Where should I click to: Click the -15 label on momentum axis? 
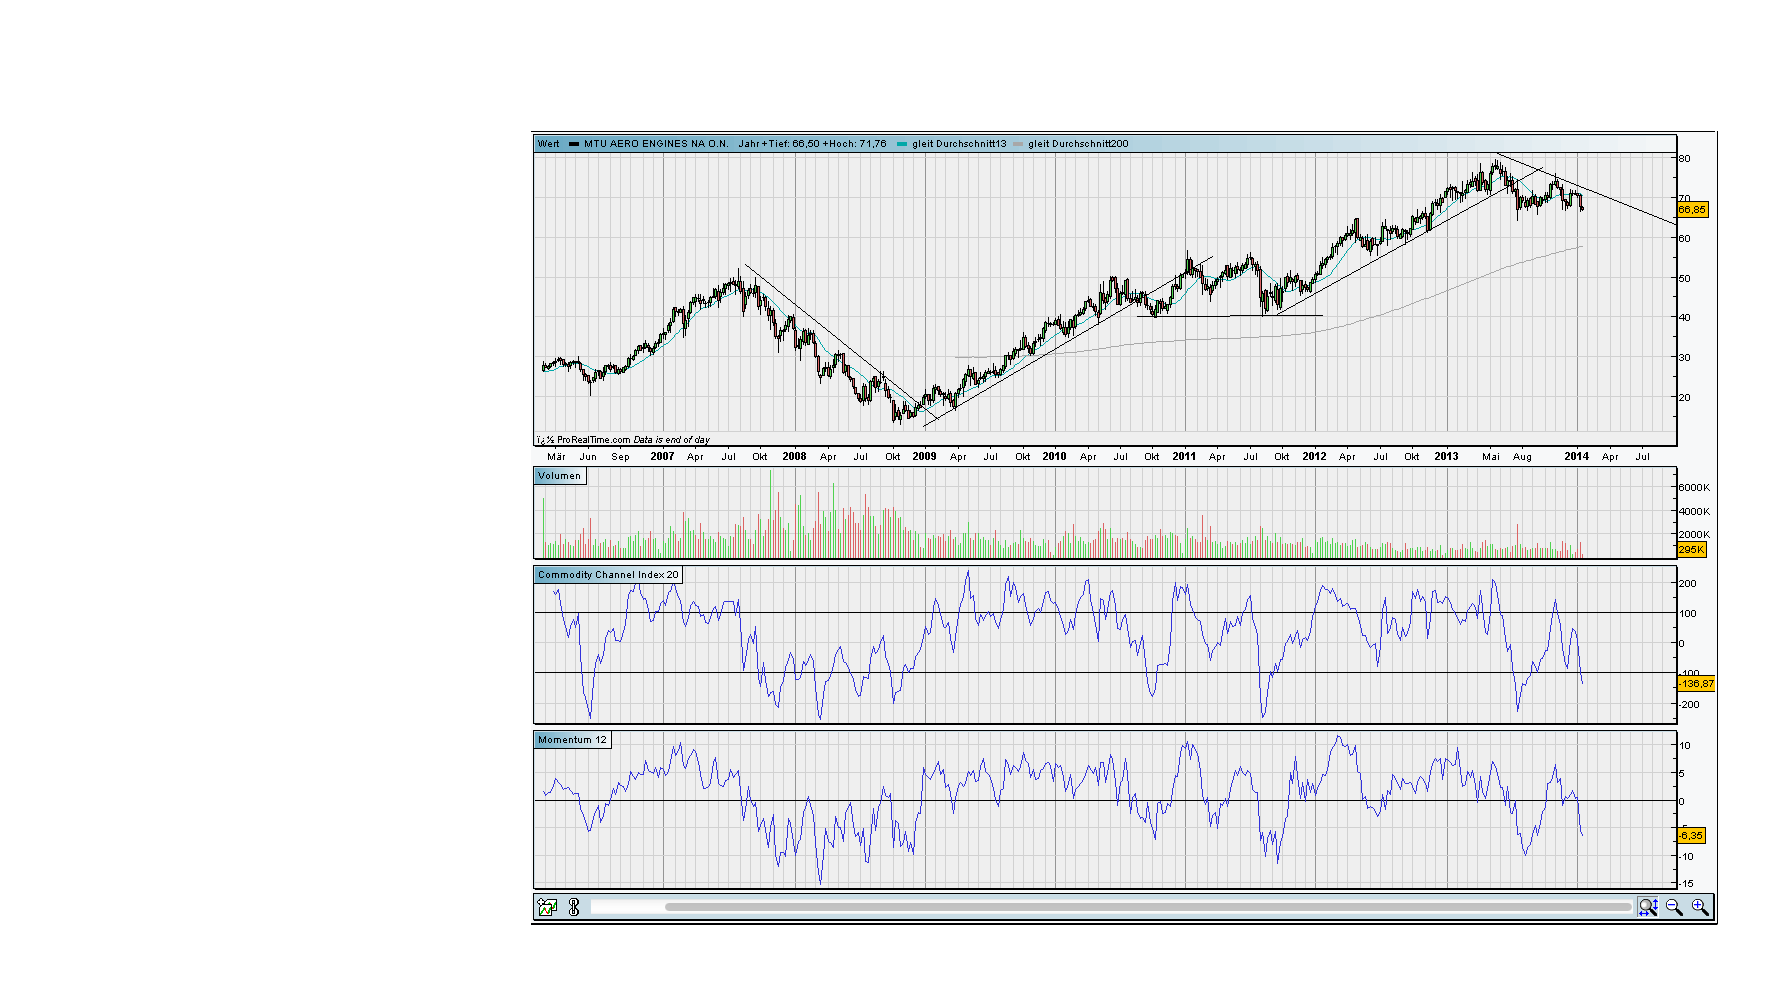point(1687,884)
